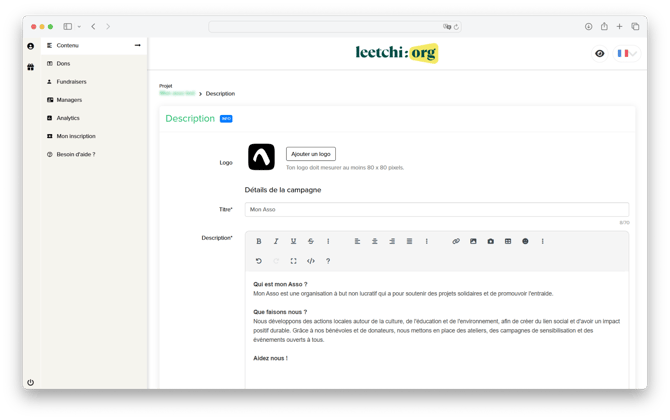Open more paragraph options after justify
Viewport: 670px width, 420px height.
tap(426, 241)
